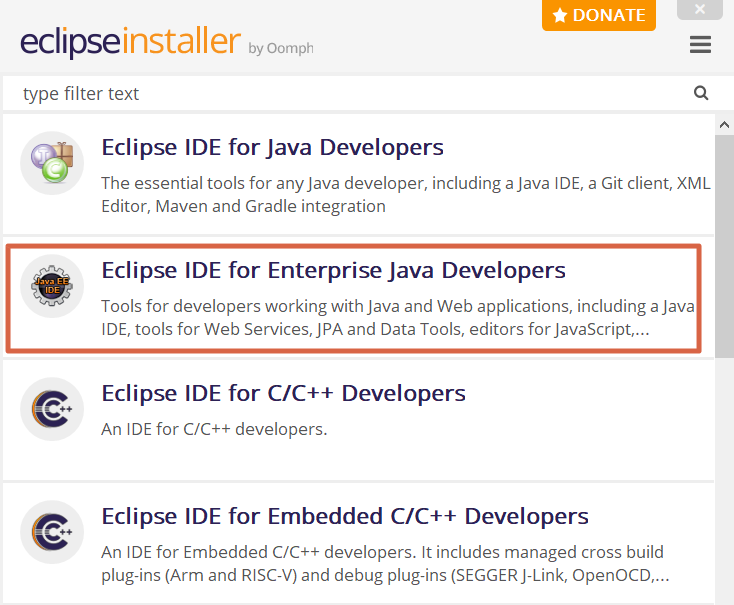Screen dimensions: 734x605
Task: Click the Eclipse IDE for Java Developers icon
Action: click(x=52, y=162)
